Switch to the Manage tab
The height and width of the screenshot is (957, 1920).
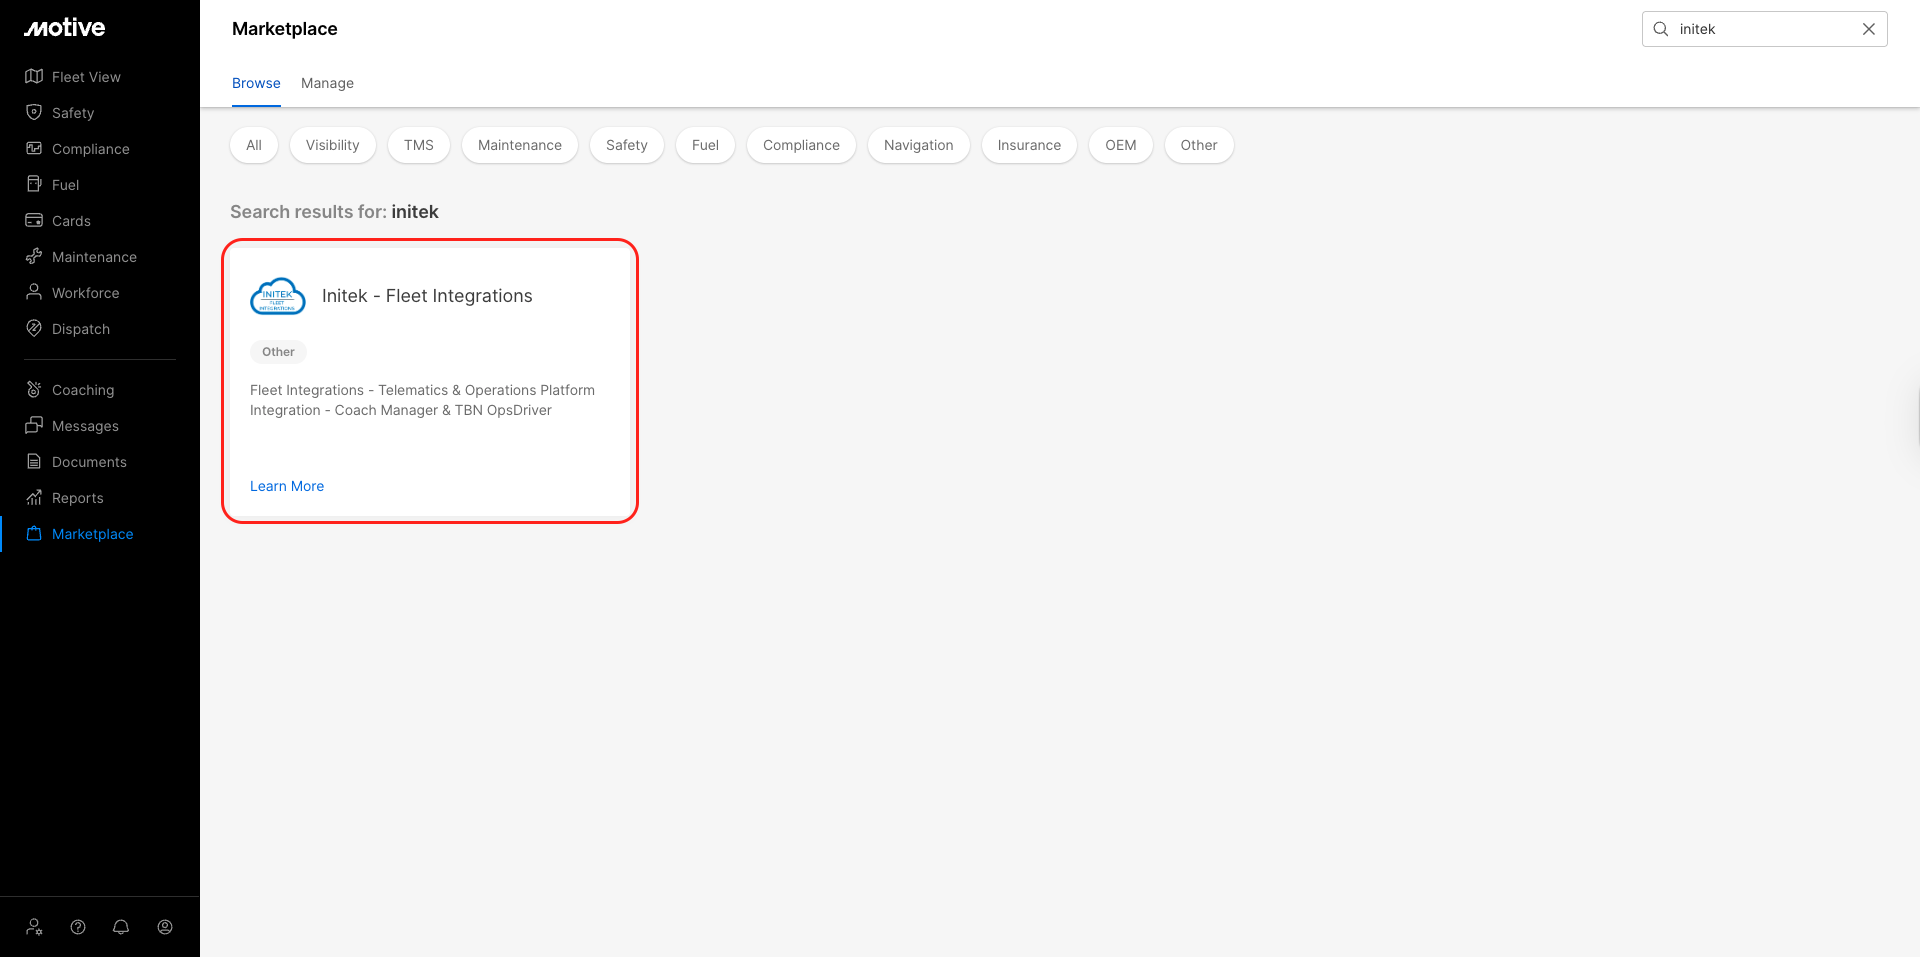[327, 83]
